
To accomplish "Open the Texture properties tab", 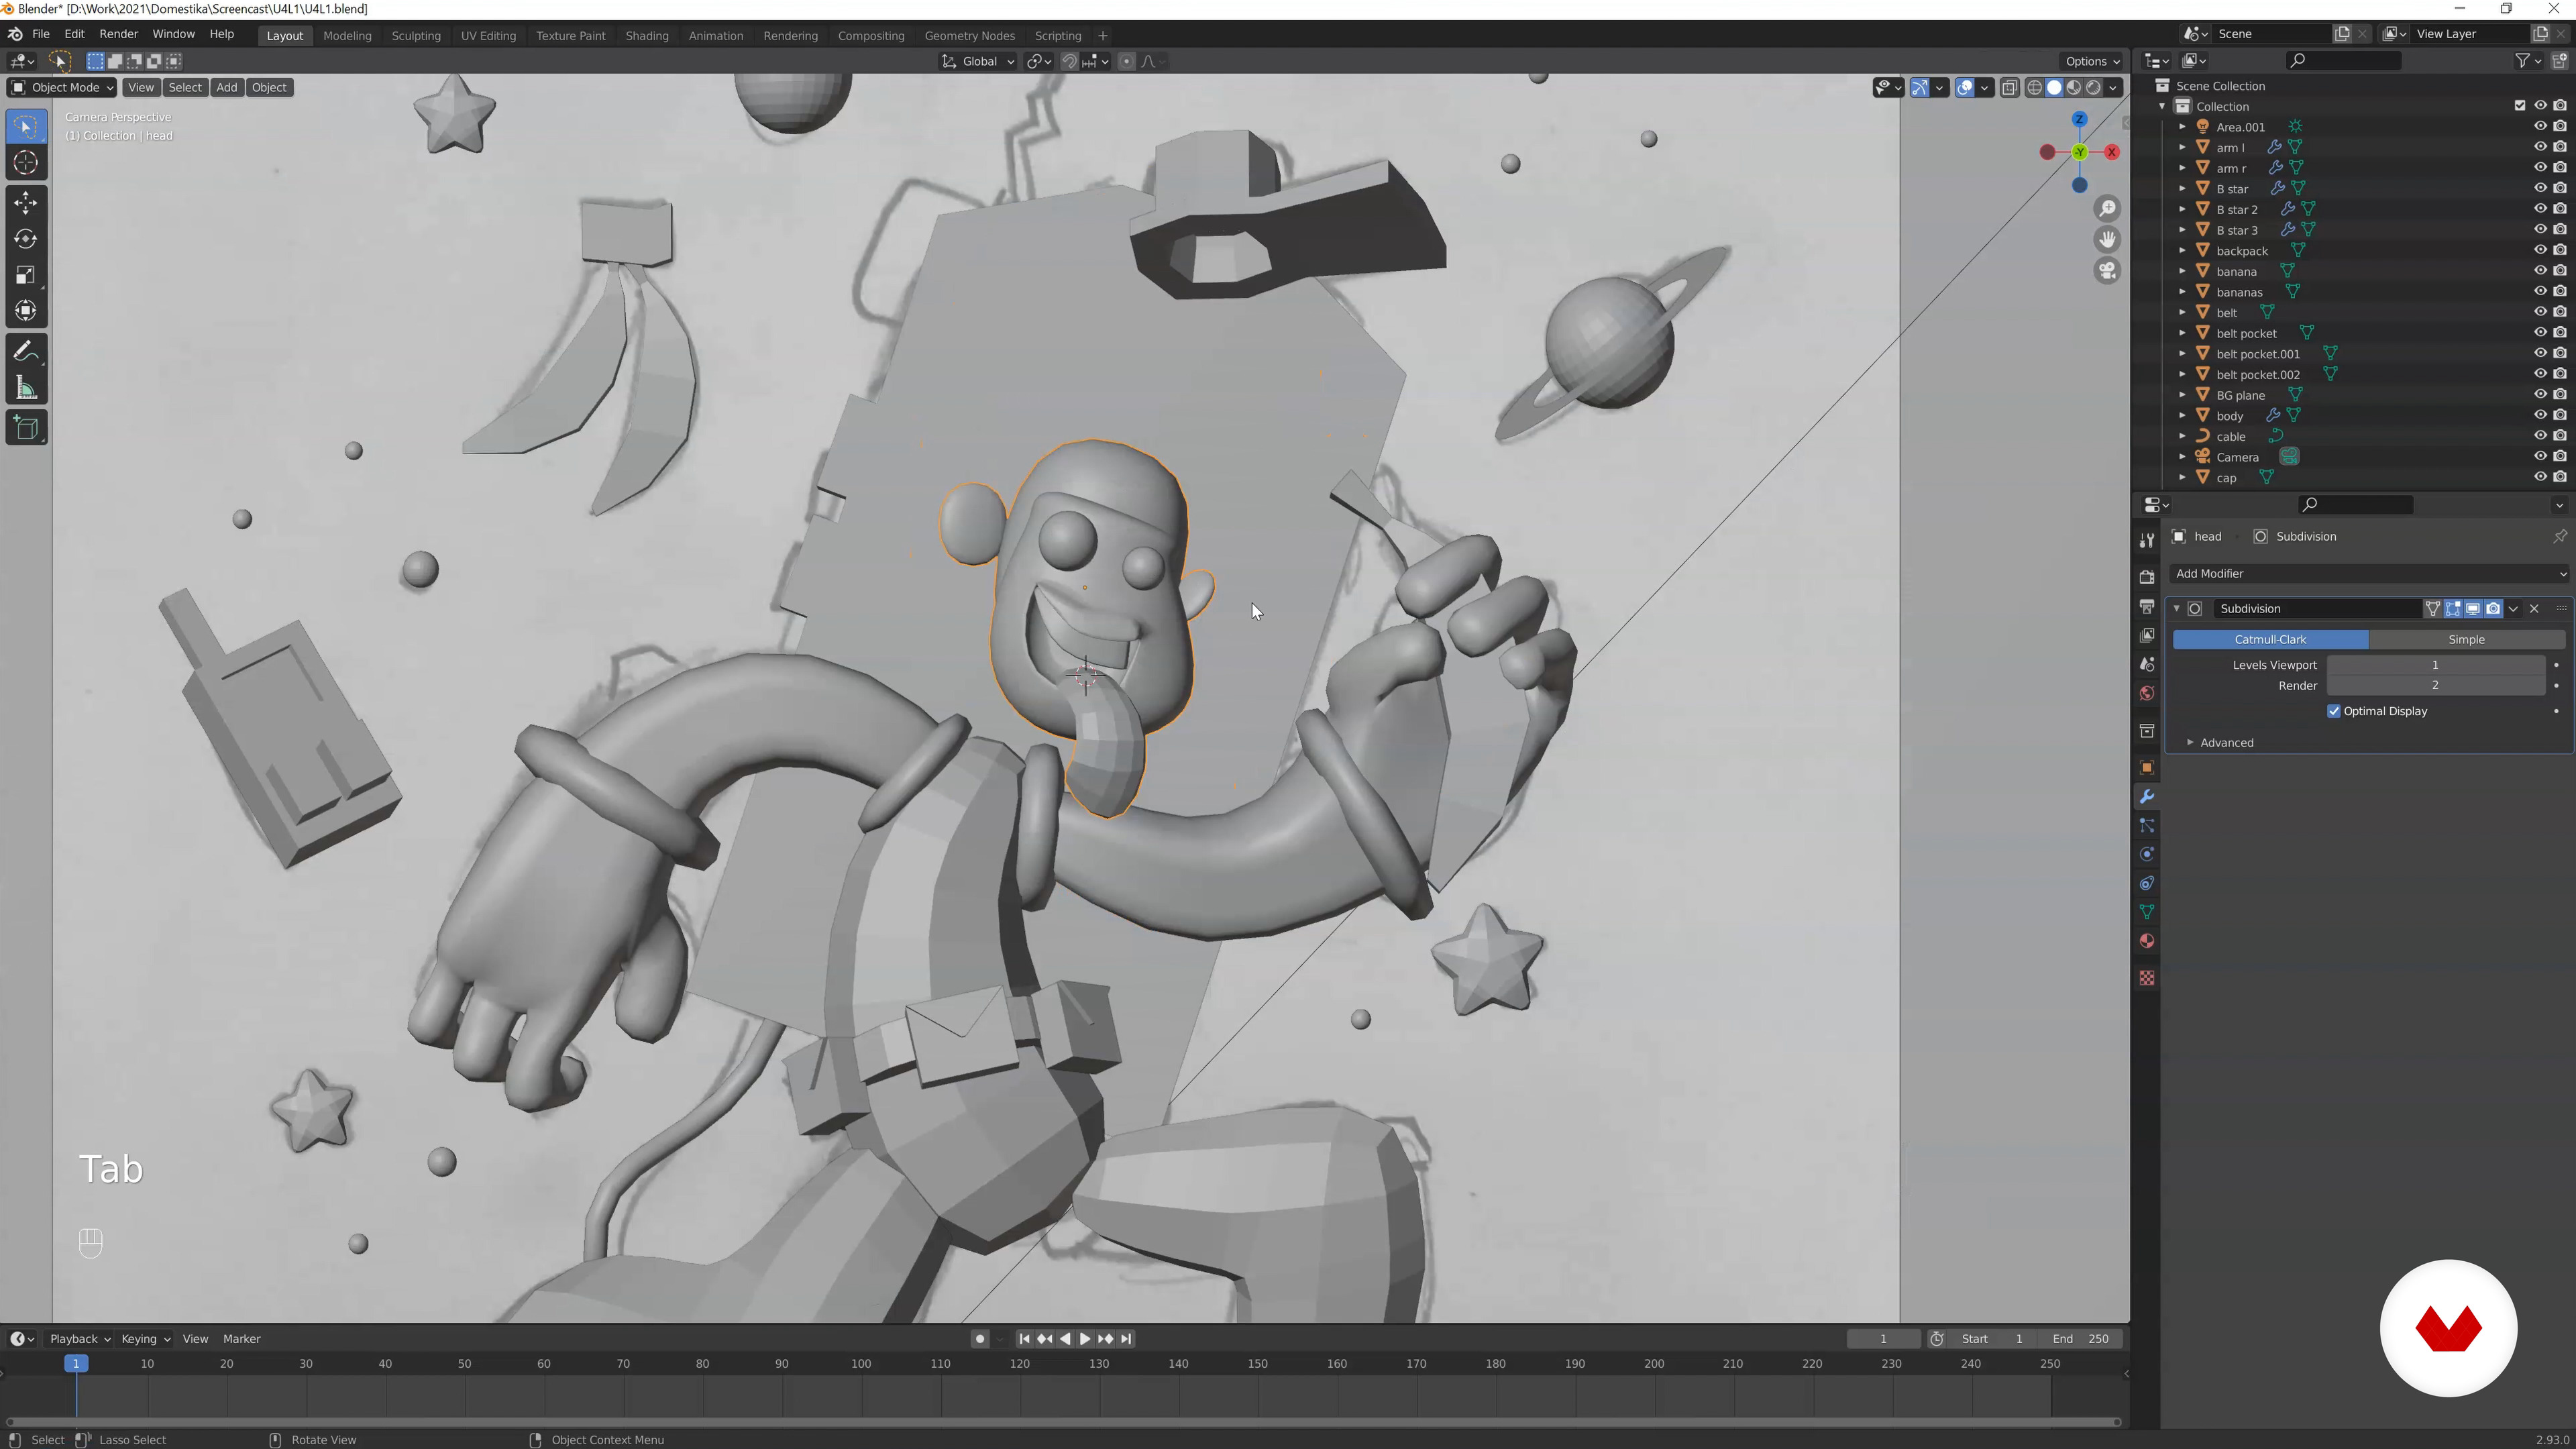I will pos(2146,978).
